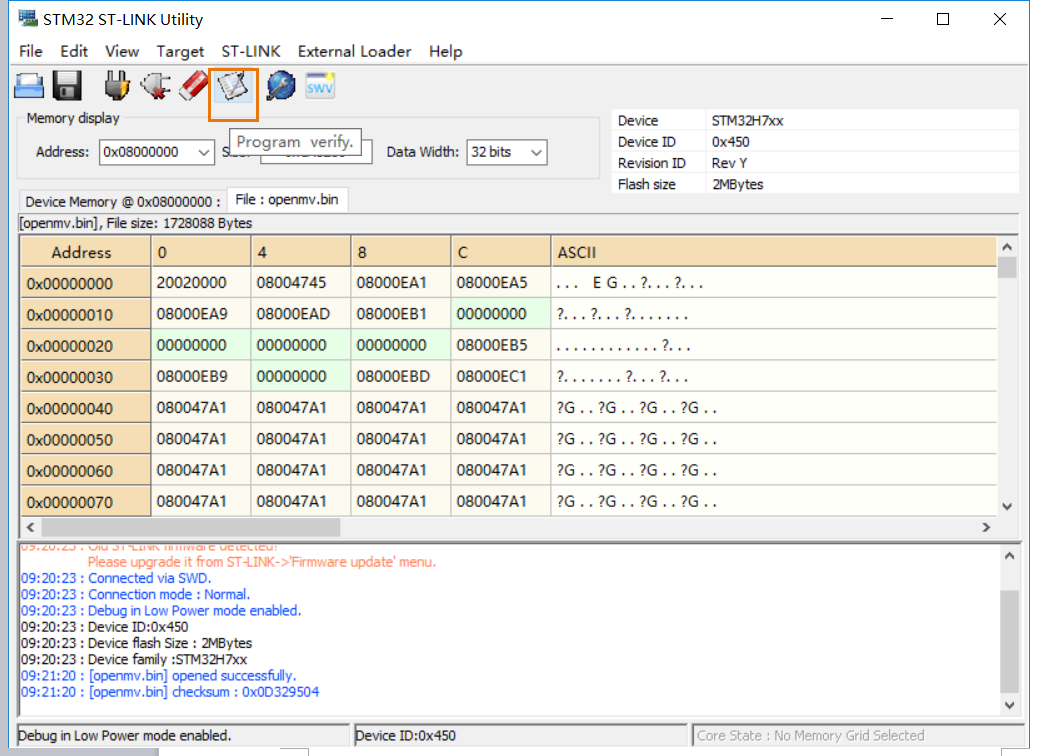This screenshot has width=1038, height=756.
Task: Click the C column header
Action: pyautogui.click(x=500, y=252)
